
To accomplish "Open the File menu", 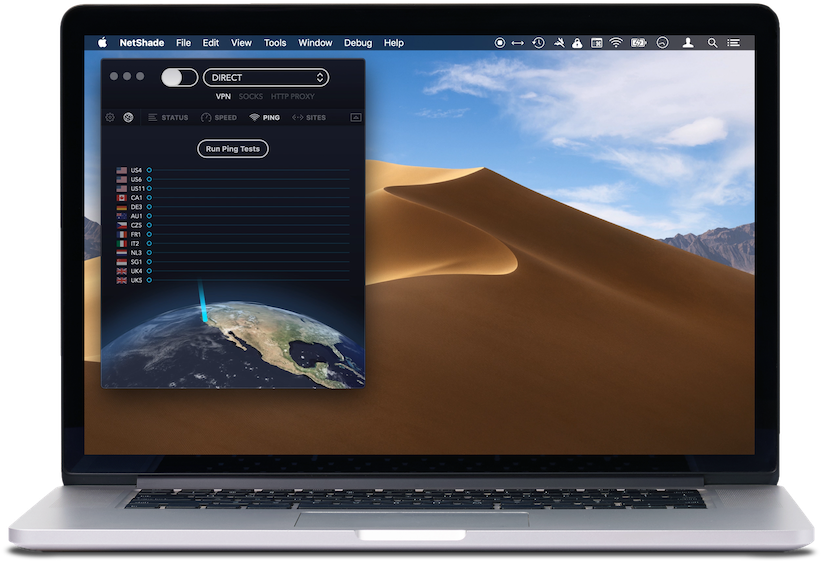I will pyautogui.click(x=183, y=43).
